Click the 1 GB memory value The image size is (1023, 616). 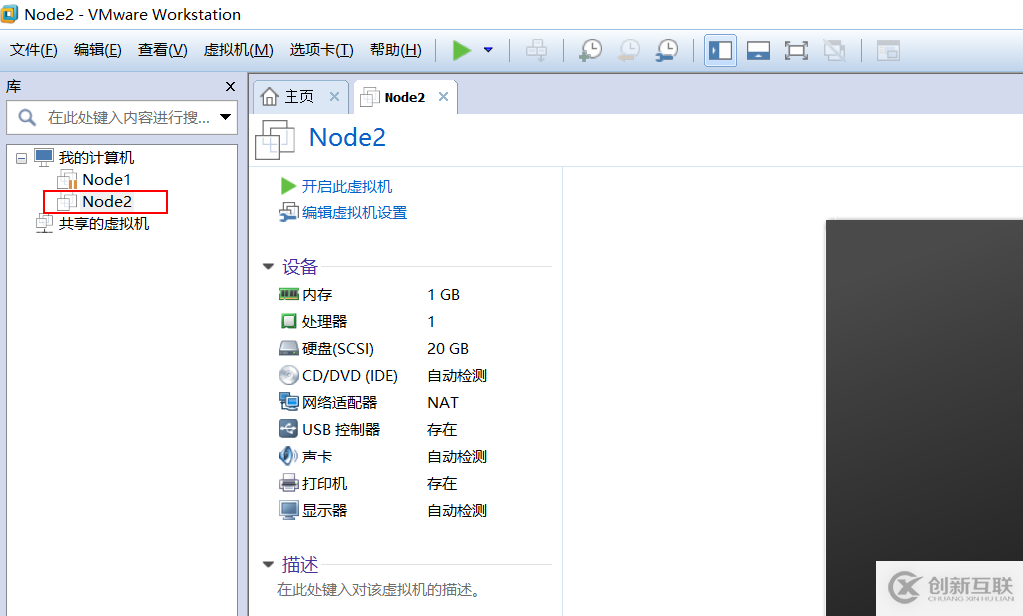pos(444,295)
